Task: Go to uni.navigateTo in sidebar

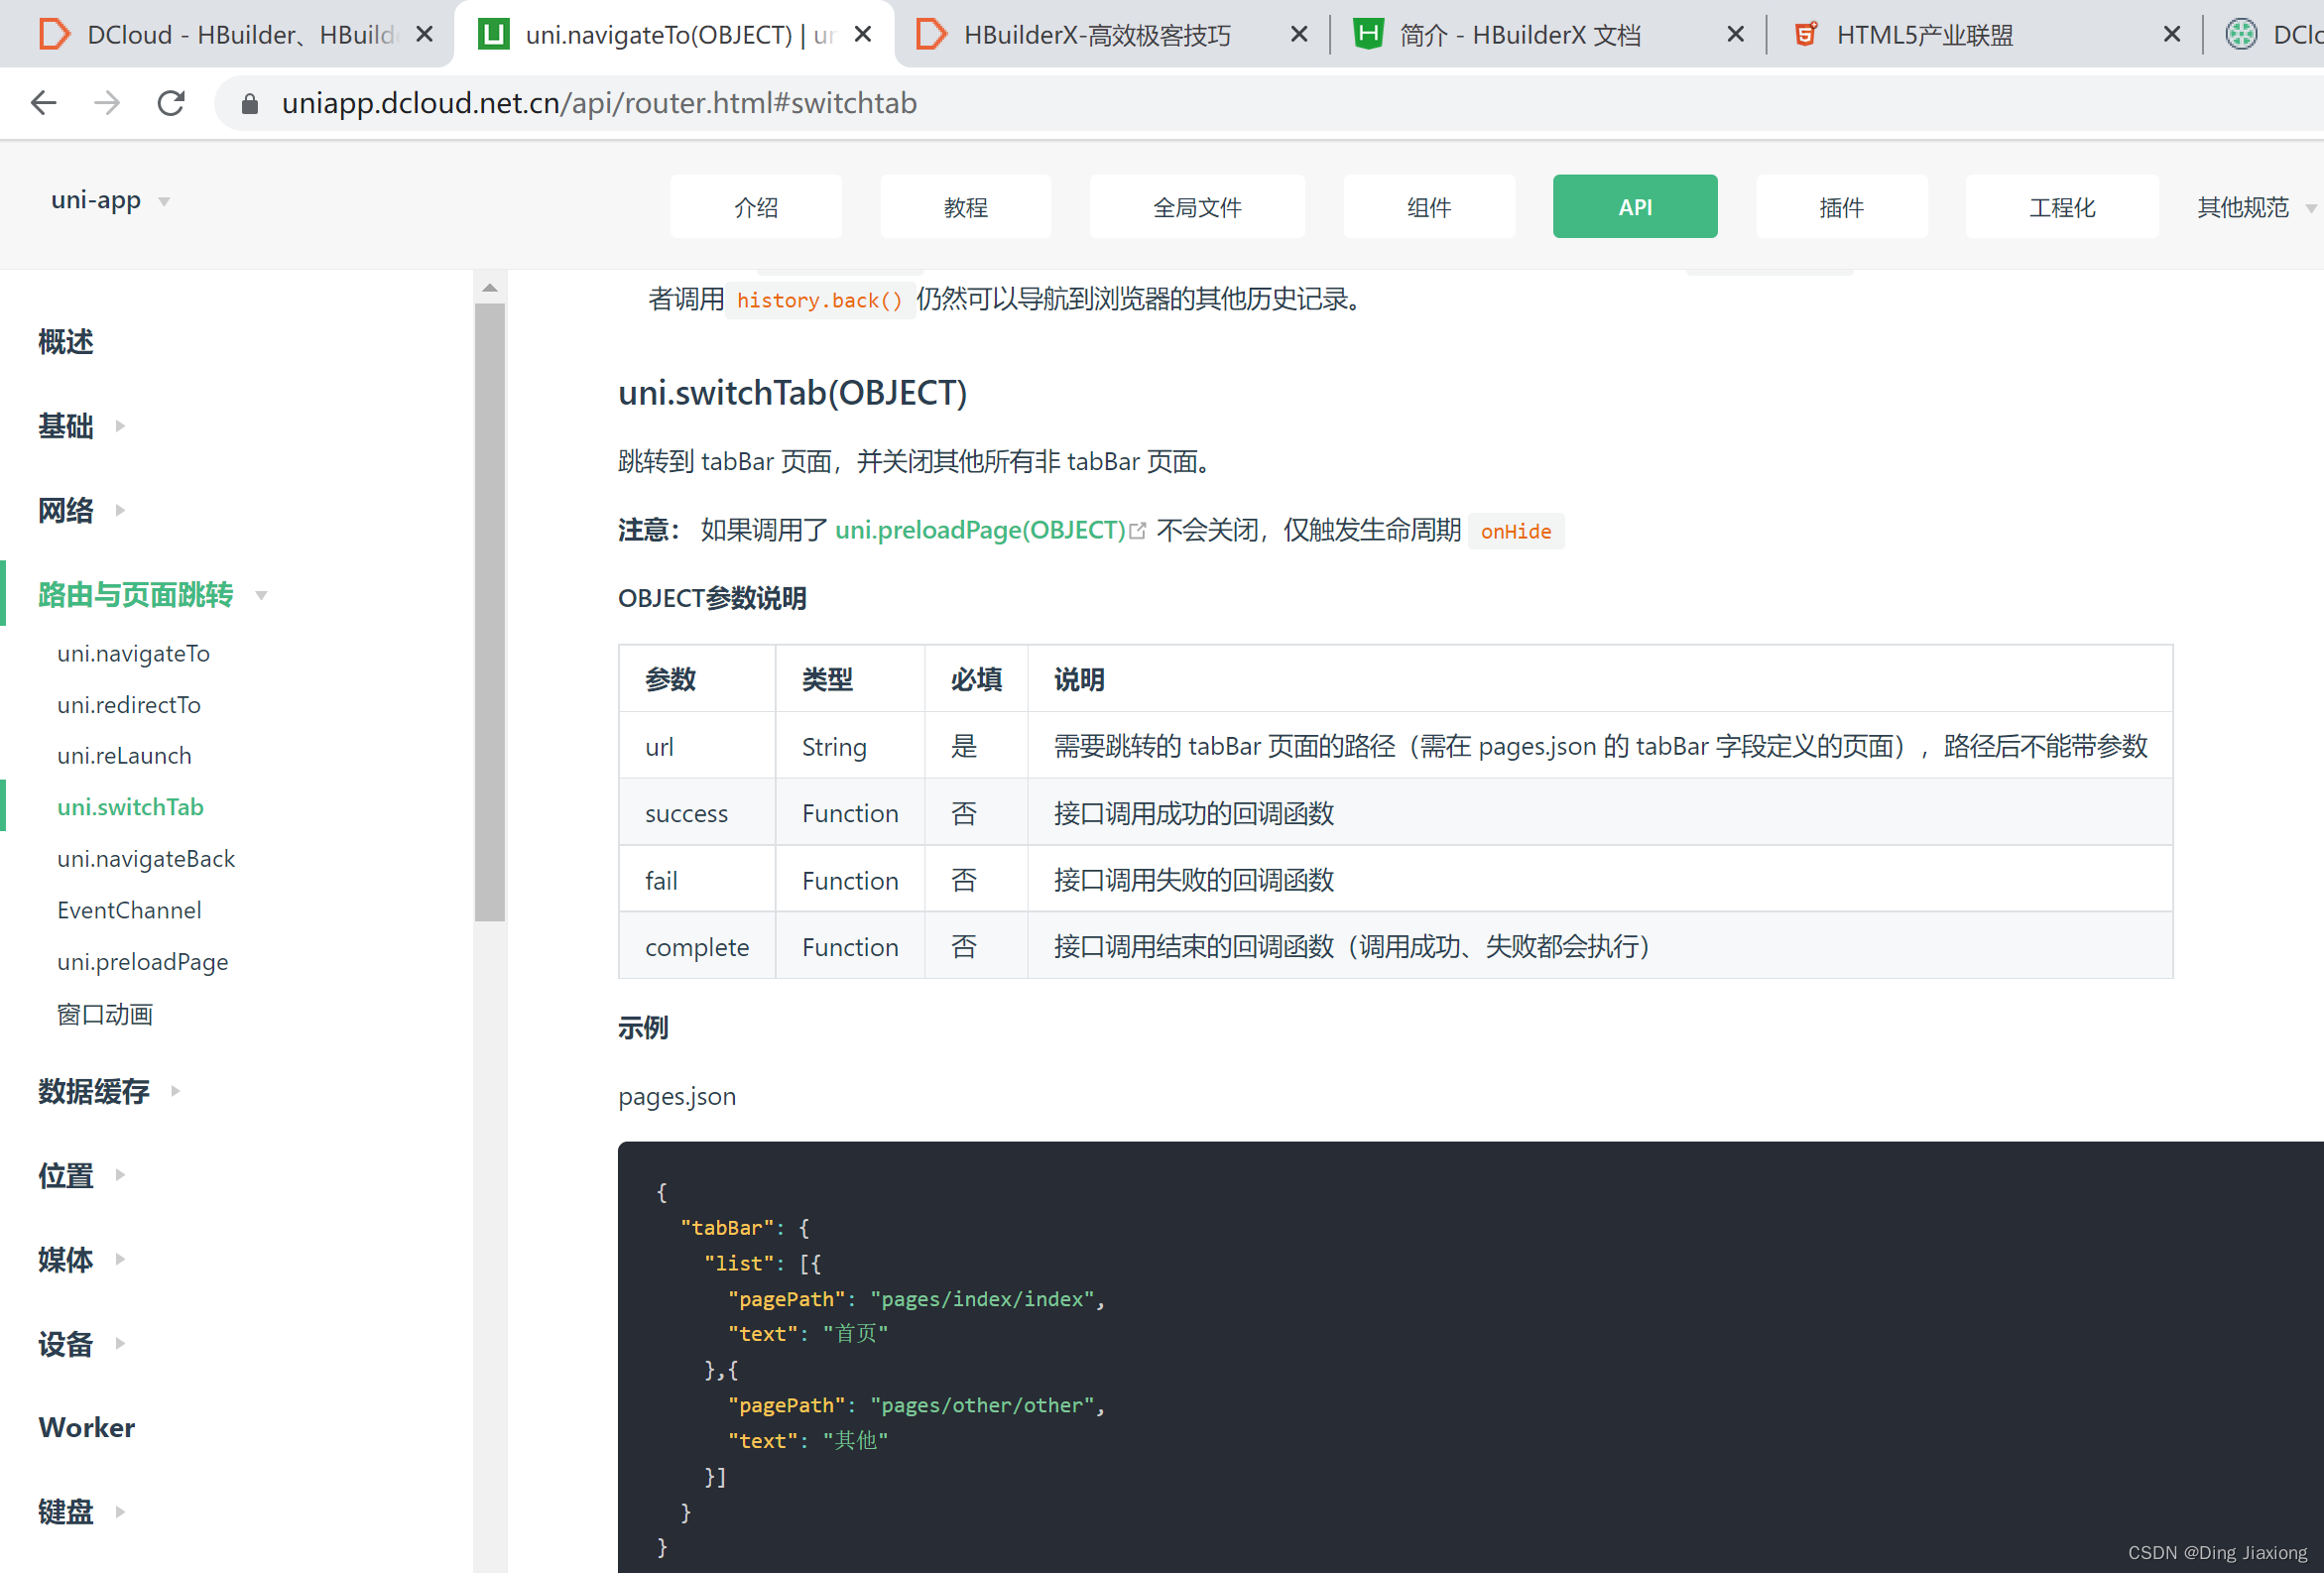Action: (x=133, y=654)
